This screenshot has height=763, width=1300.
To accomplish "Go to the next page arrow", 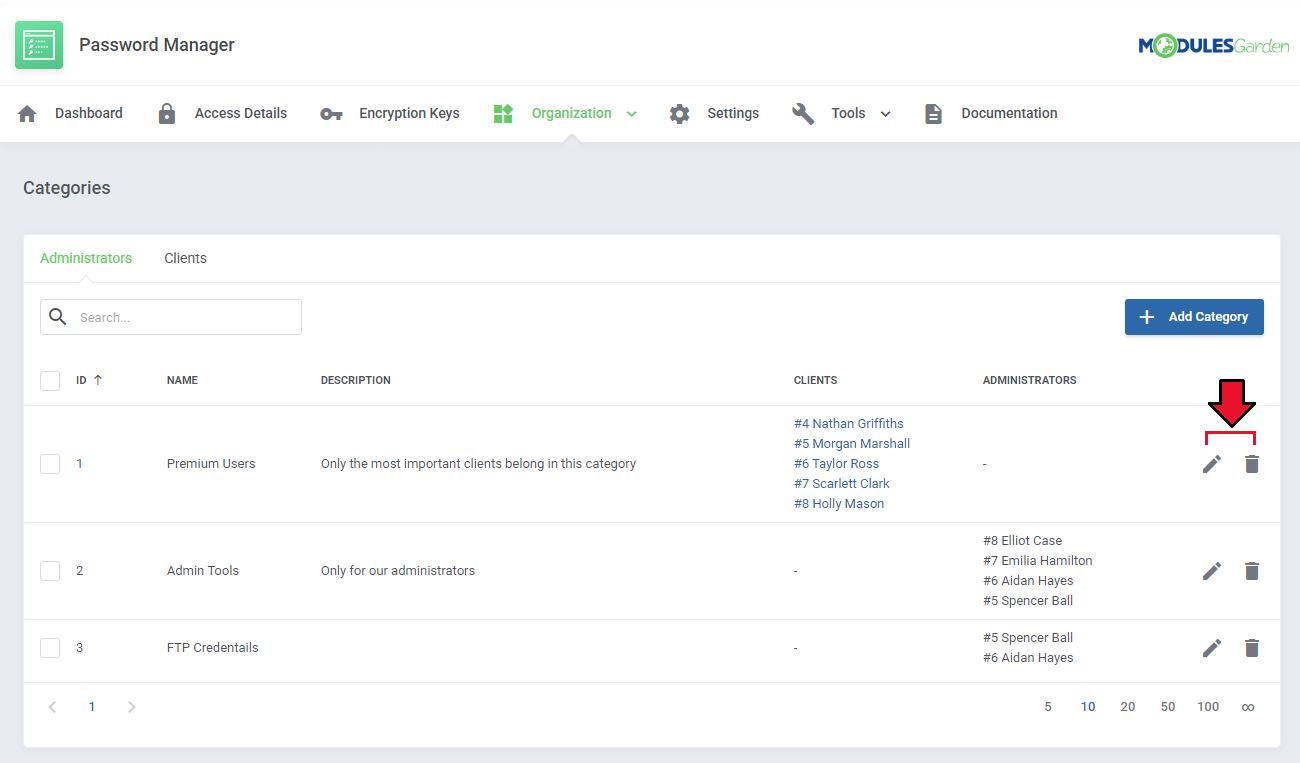I will [x=132, y=707].
